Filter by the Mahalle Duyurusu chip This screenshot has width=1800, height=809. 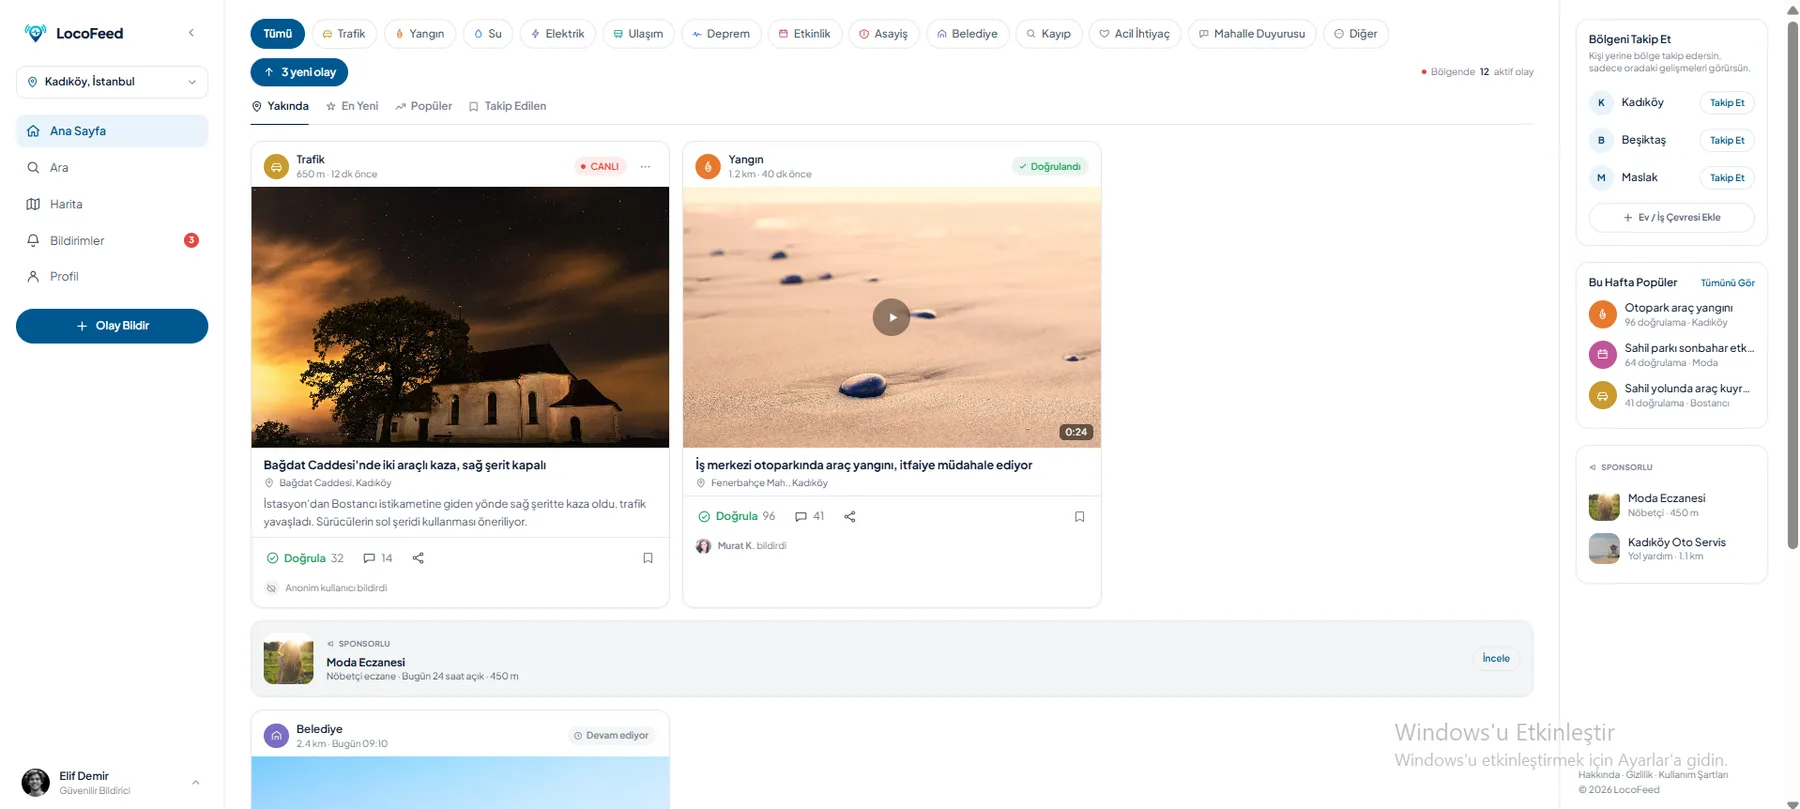click(x=1252, y=34)
